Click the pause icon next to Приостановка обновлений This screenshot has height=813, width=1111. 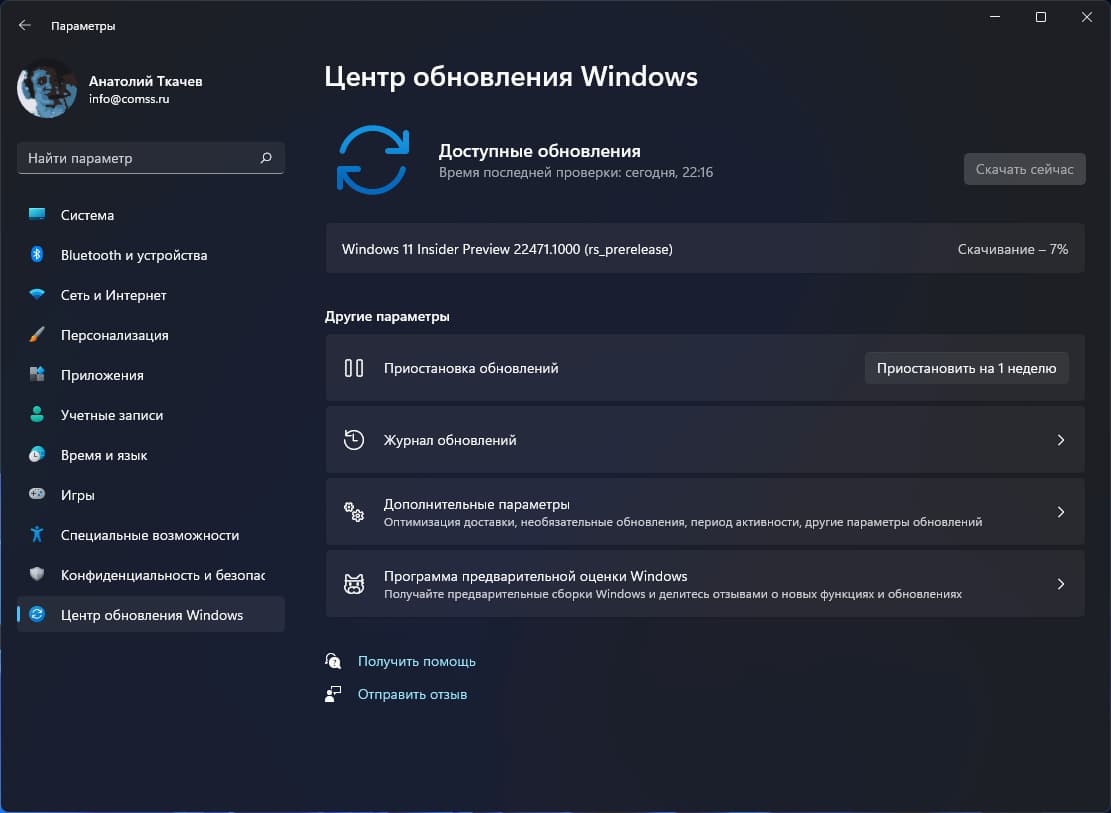[353, 368]
